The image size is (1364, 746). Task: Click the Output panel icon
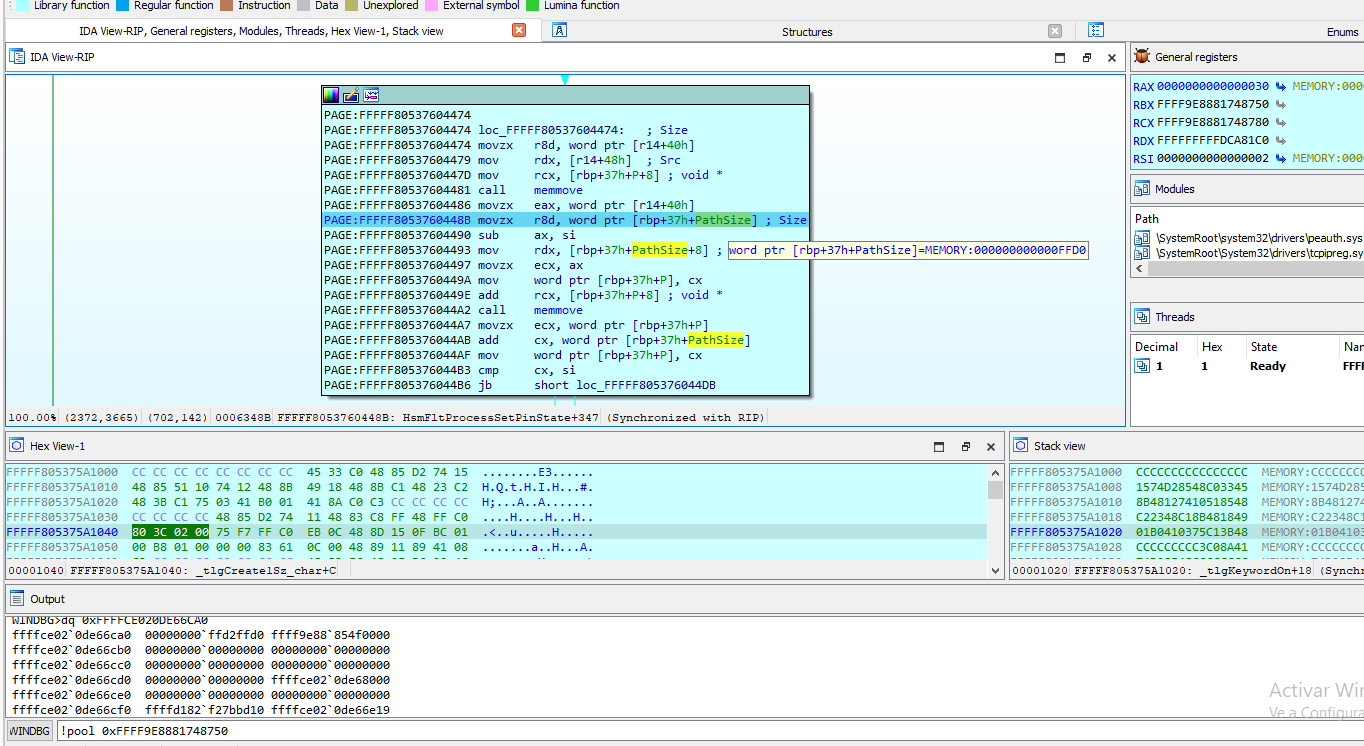point(17,599)
